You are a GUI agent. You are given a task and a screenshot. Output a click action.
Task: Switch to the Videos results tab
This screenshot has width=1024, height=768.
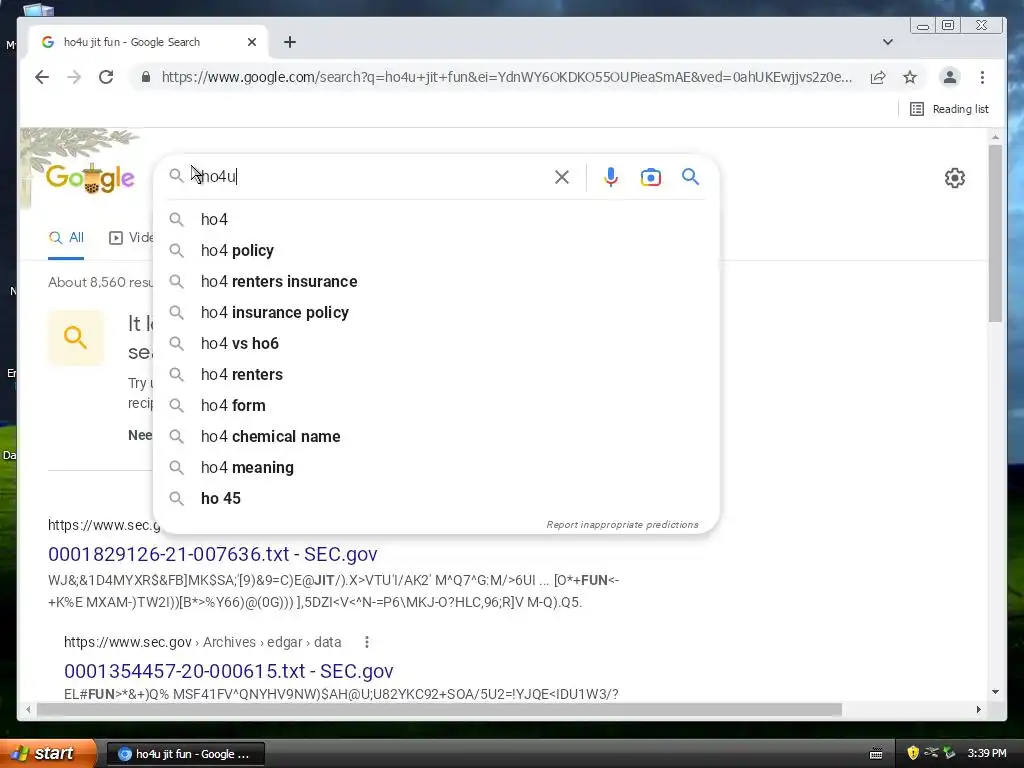click(x=131, y=238)
